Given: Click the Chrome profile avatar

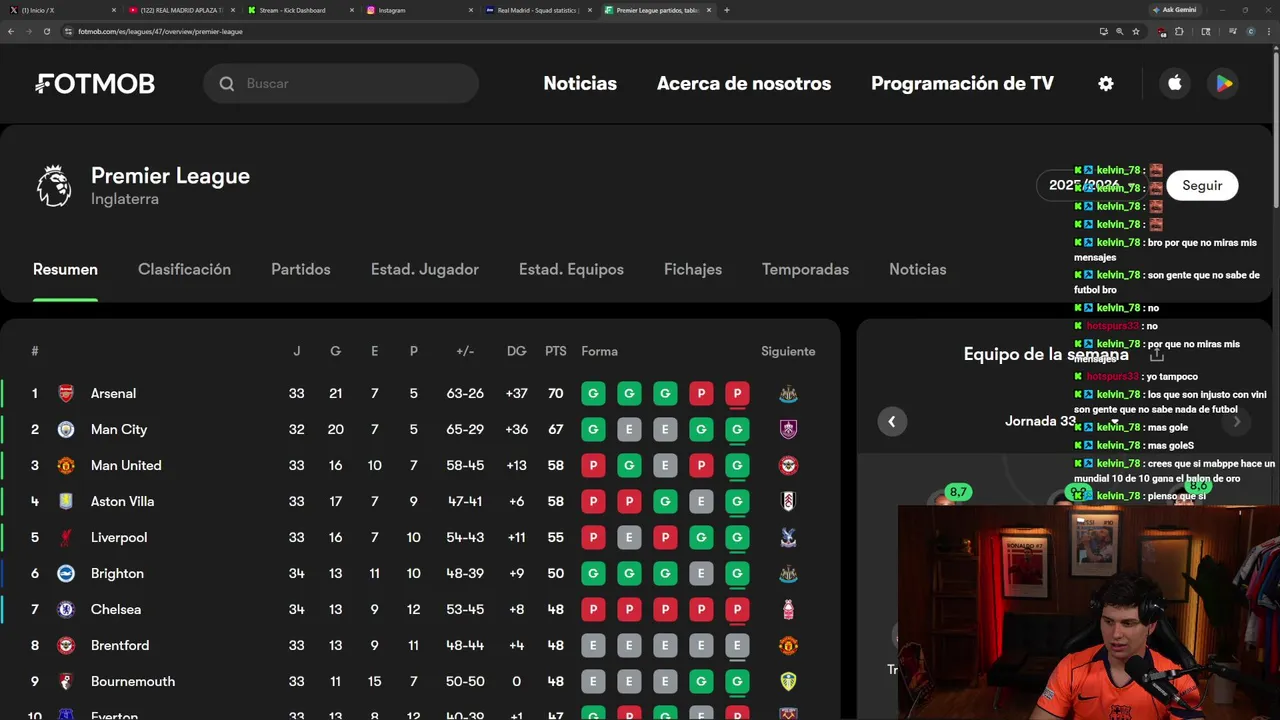Looking at the screenshot, I should (1250, 31).
